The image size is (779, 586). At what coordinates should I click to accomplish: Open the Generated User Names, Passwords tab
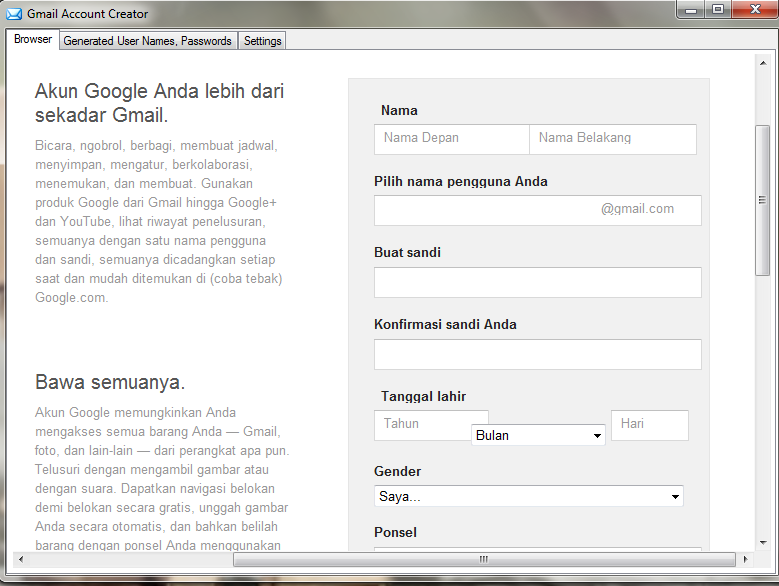147,41
